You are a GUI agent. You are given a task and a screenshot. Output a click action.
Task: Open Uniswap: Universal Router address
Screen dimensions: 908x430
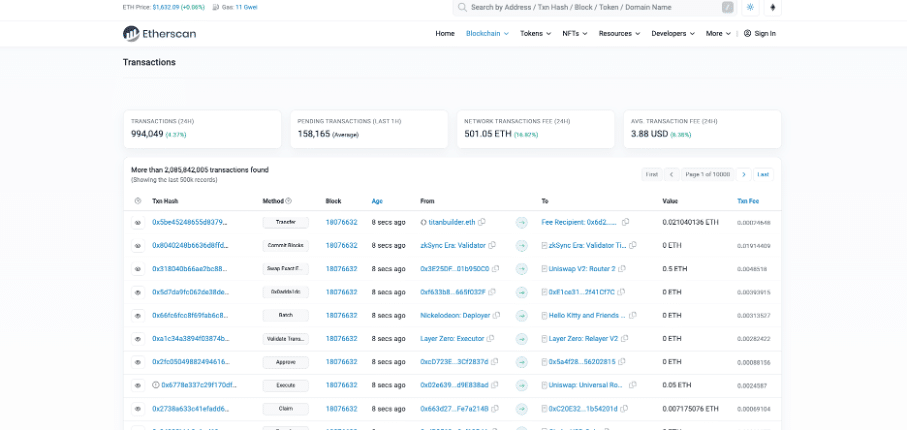click(x=587, y=385)
